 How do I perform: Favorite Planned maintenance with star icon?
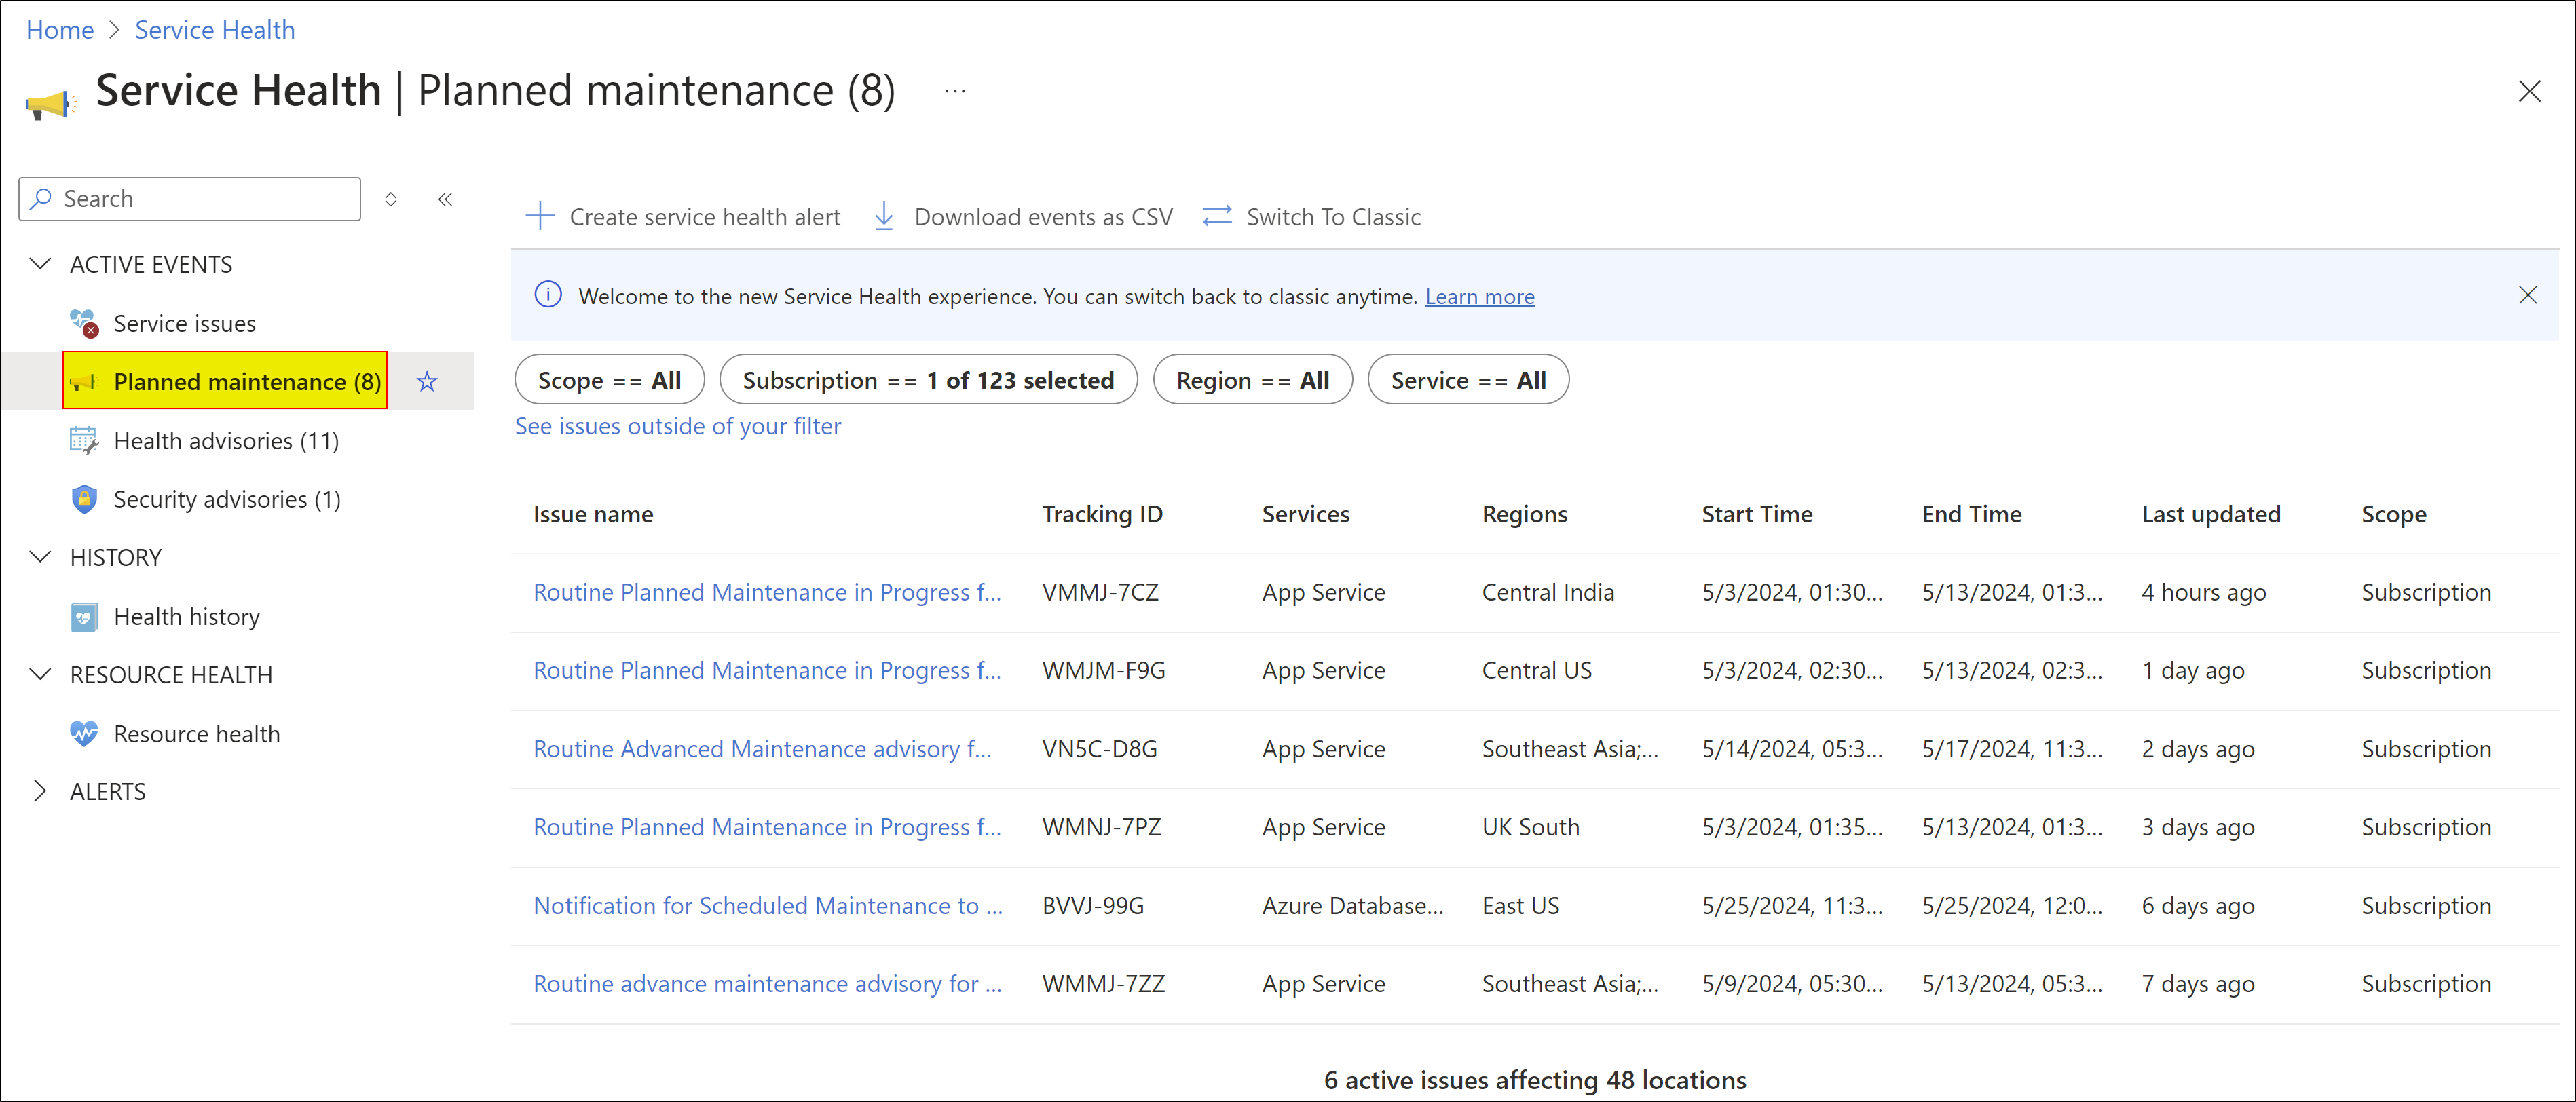pyautogui.click(x=427, y=381)
